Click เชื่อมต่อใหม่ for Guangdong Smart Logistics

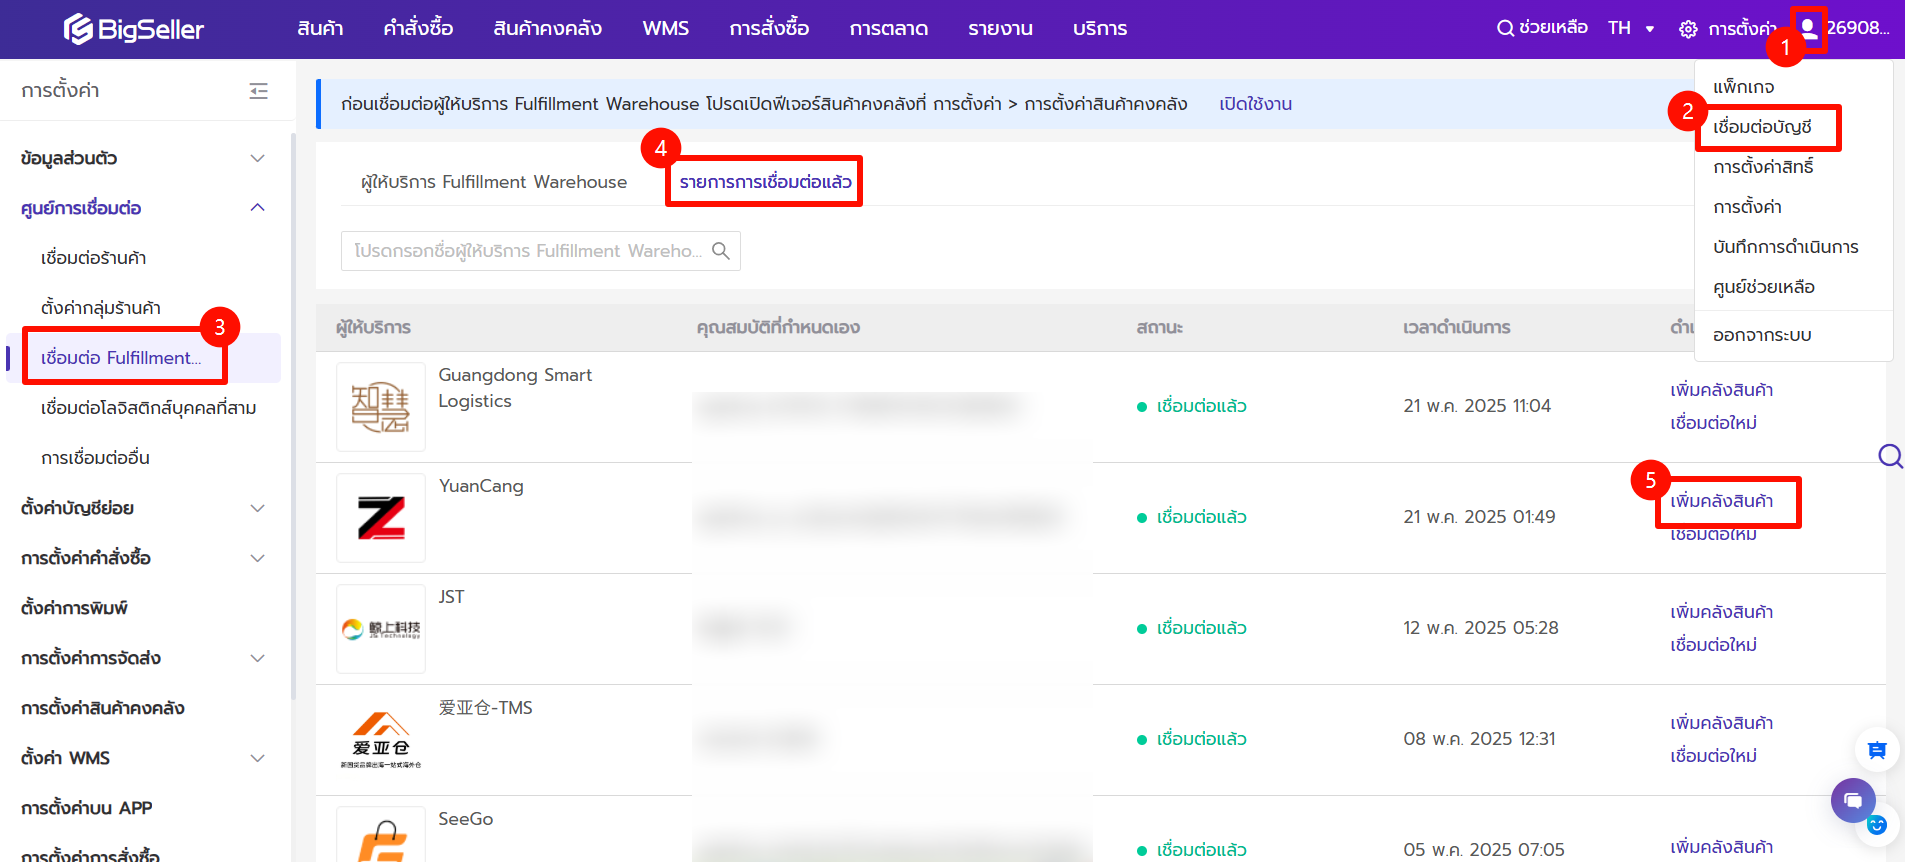pos(1713,423)
